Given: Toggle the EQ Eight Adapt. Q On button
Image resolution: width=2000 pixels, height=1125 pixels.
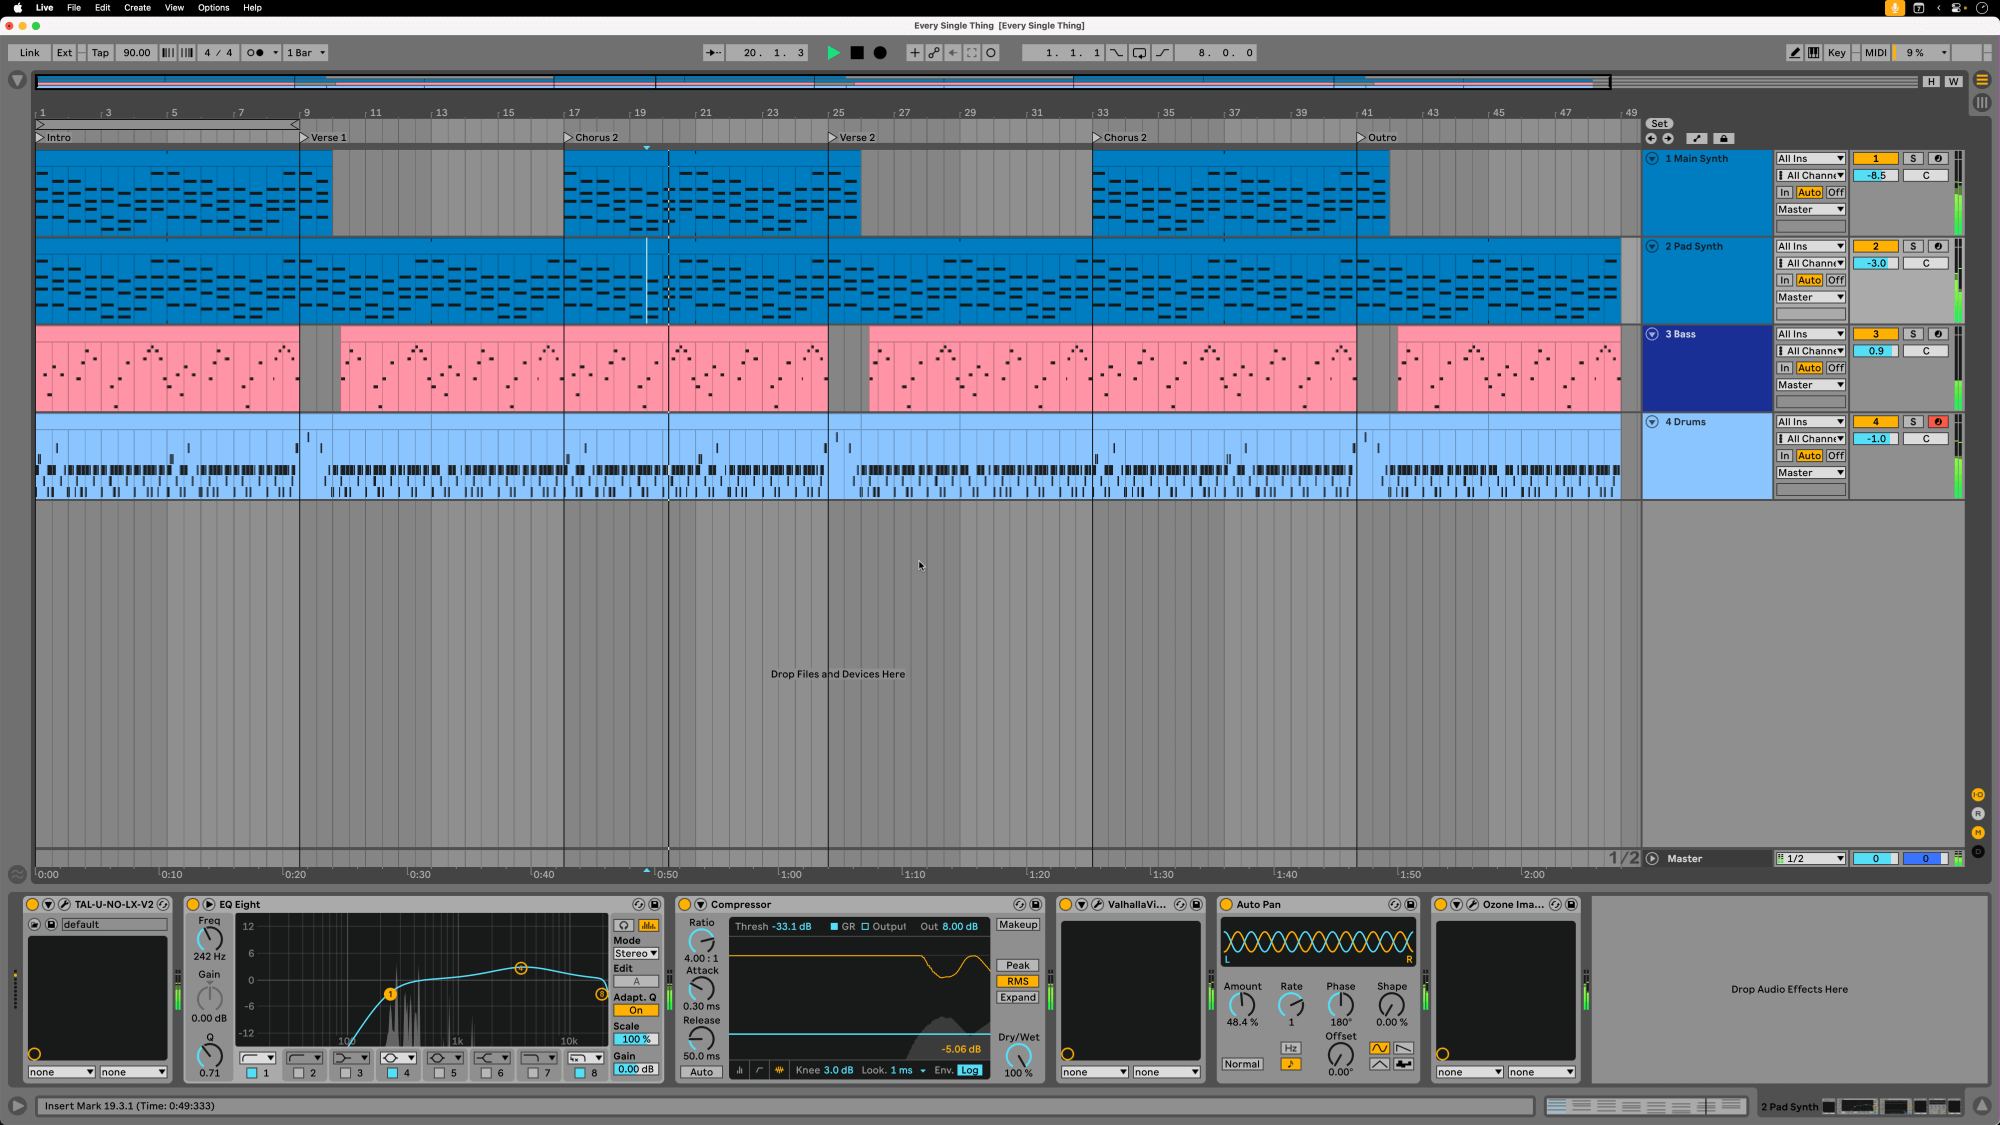Looking at the screenshot, I should pos(636,1011).
